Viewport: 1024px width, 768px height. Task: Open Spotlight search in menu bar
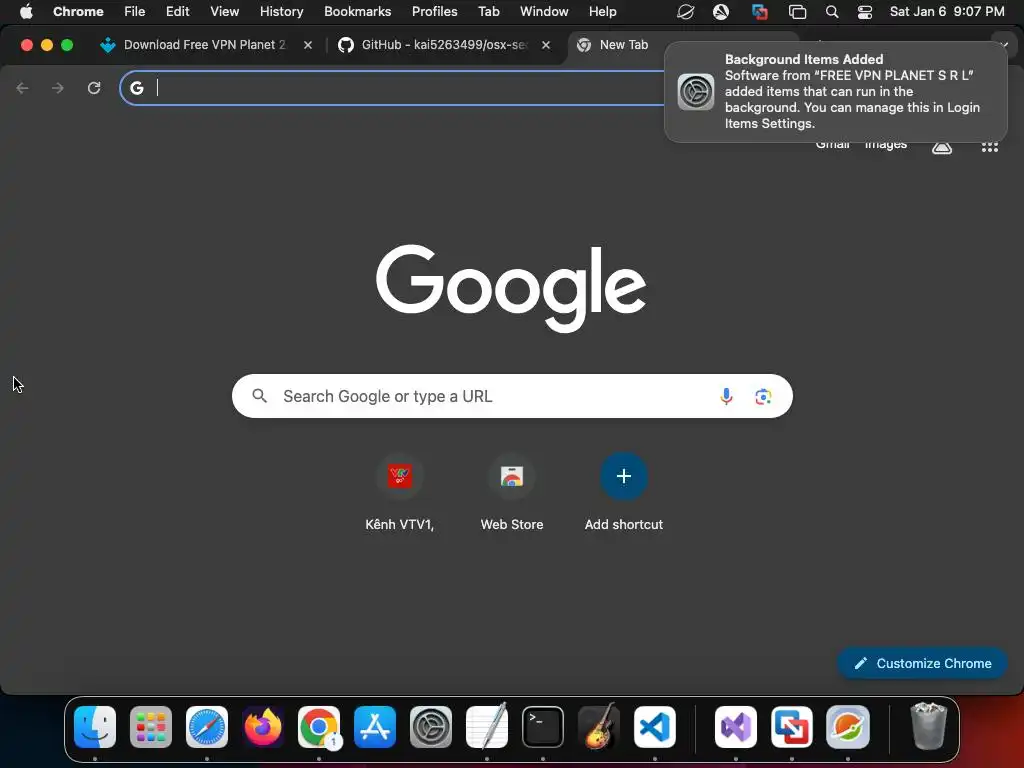(x=831, y=12)
